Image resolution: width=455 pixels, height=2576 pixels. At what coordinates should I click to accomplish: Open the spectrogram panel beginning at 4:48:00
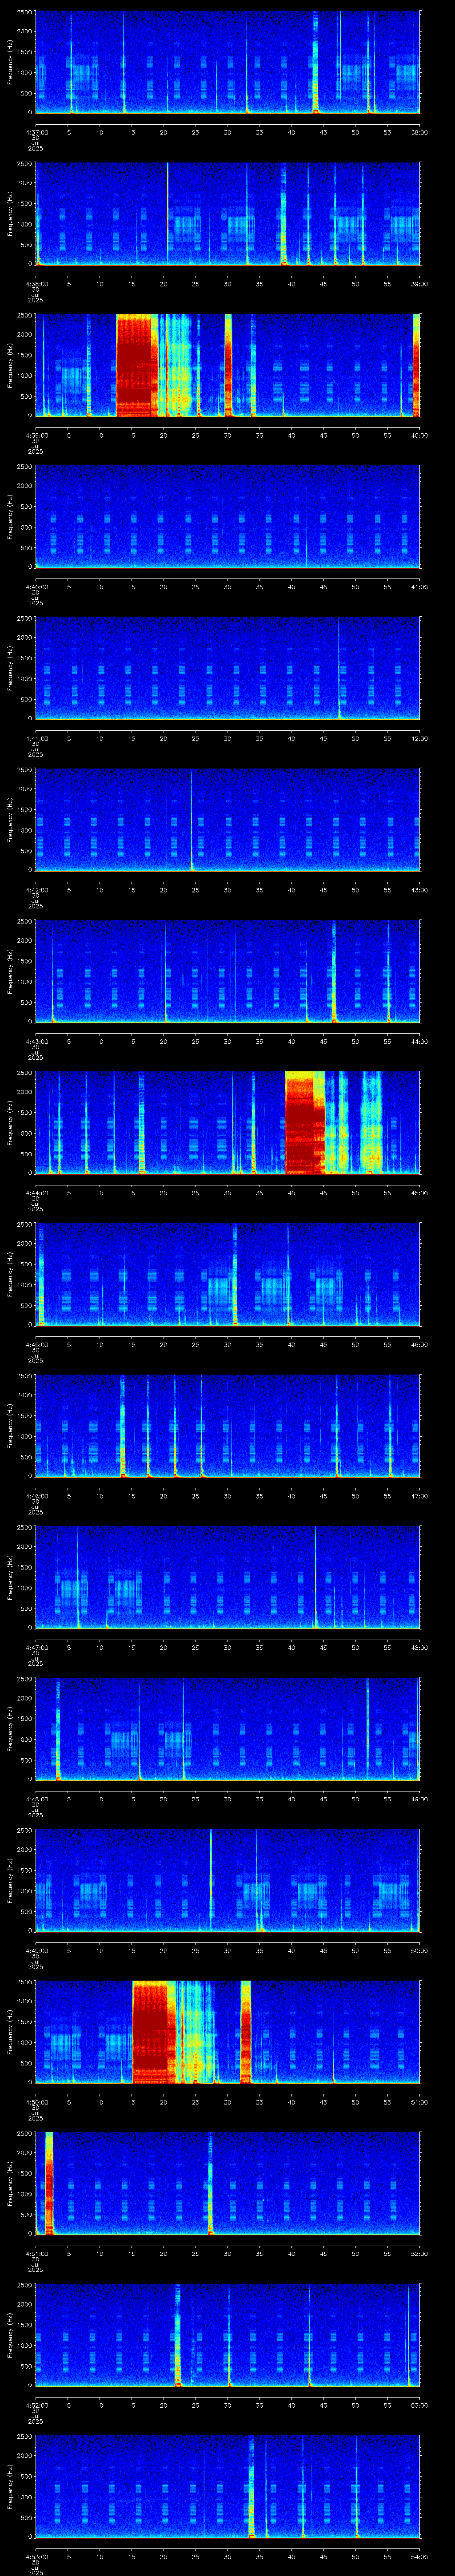pyautogui.click(x=228, y=1728)
